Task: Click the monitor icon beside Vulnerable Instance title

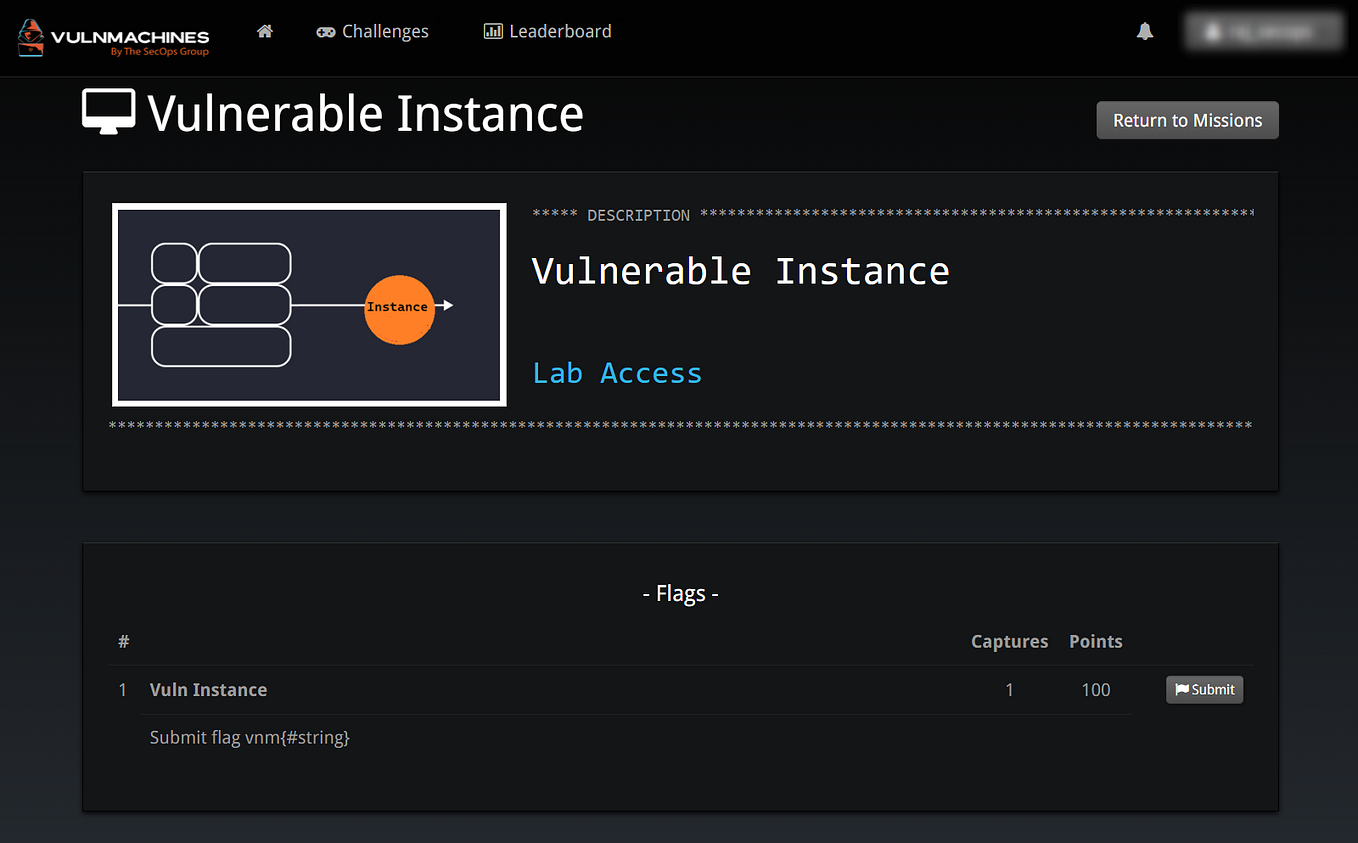Action: [x=106, y=112]
